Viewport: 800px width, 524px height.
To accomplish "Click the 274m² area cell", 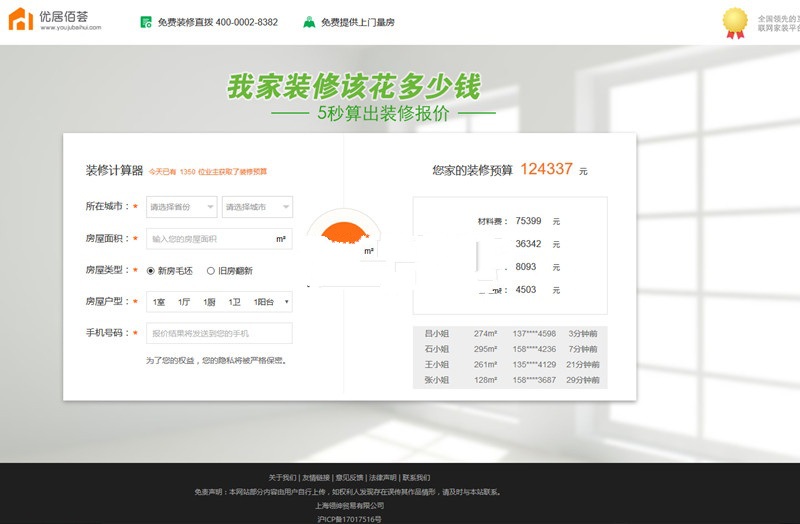I will 485,334.
